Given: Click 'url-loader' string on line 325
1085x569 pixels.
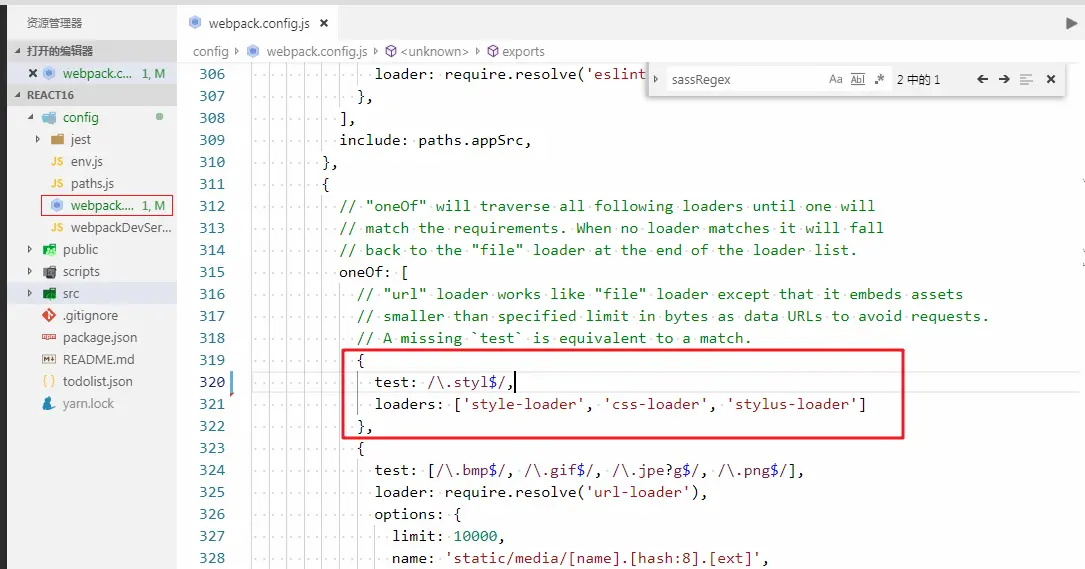Looking at the screenshot, I should tap(638, 492).
